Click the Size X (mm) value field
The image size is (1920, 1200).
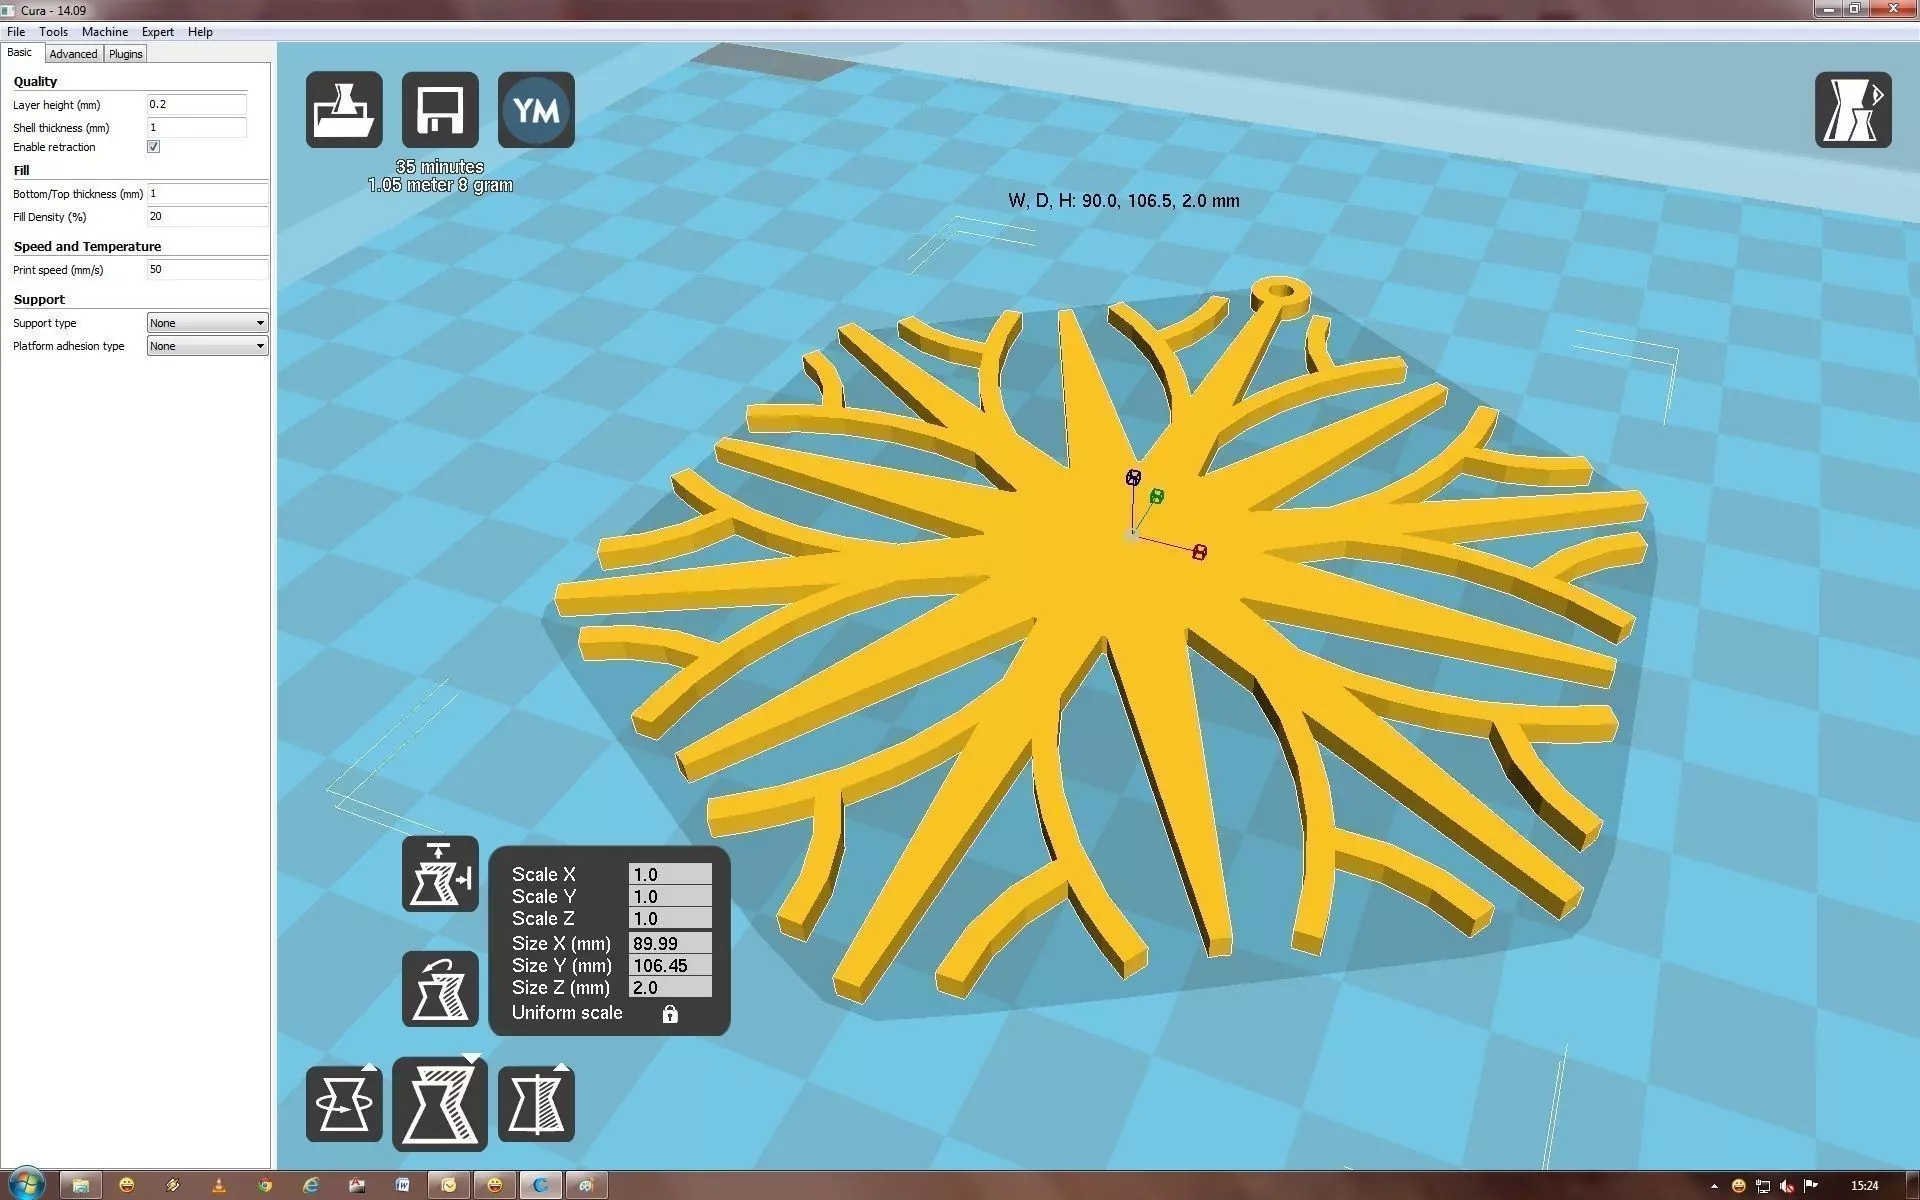point(670,944)
